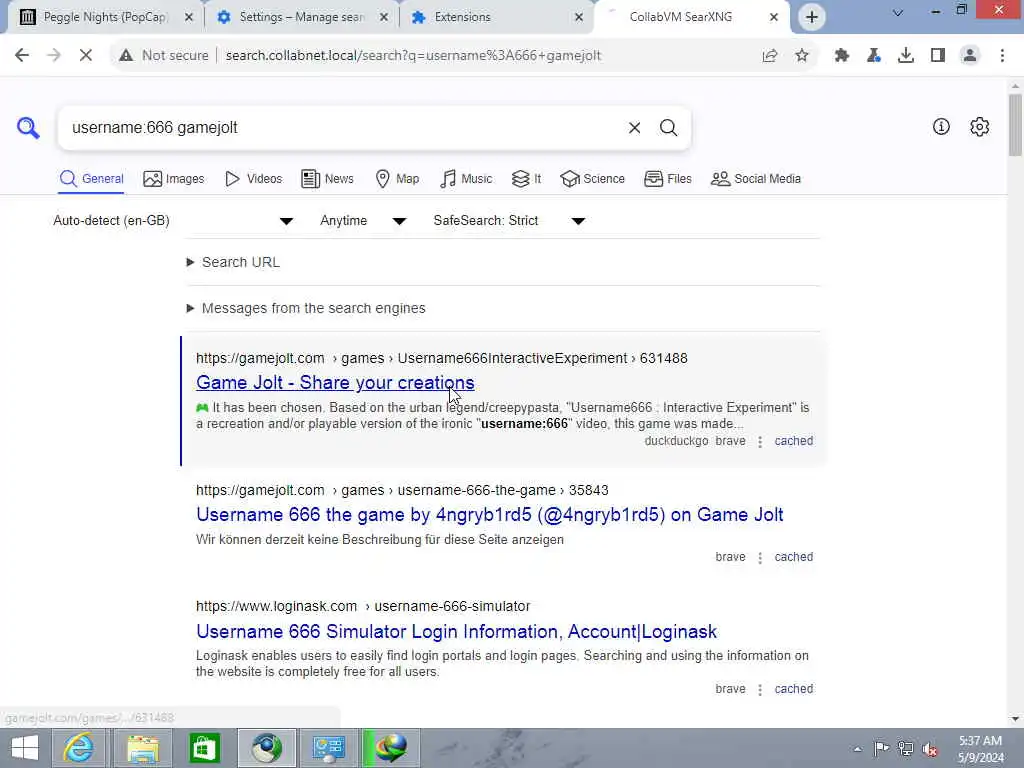Viewport: 1024px width, 768px height.
Task: Select the Files category
Action: pyautogui.click(x=667, y=179)
